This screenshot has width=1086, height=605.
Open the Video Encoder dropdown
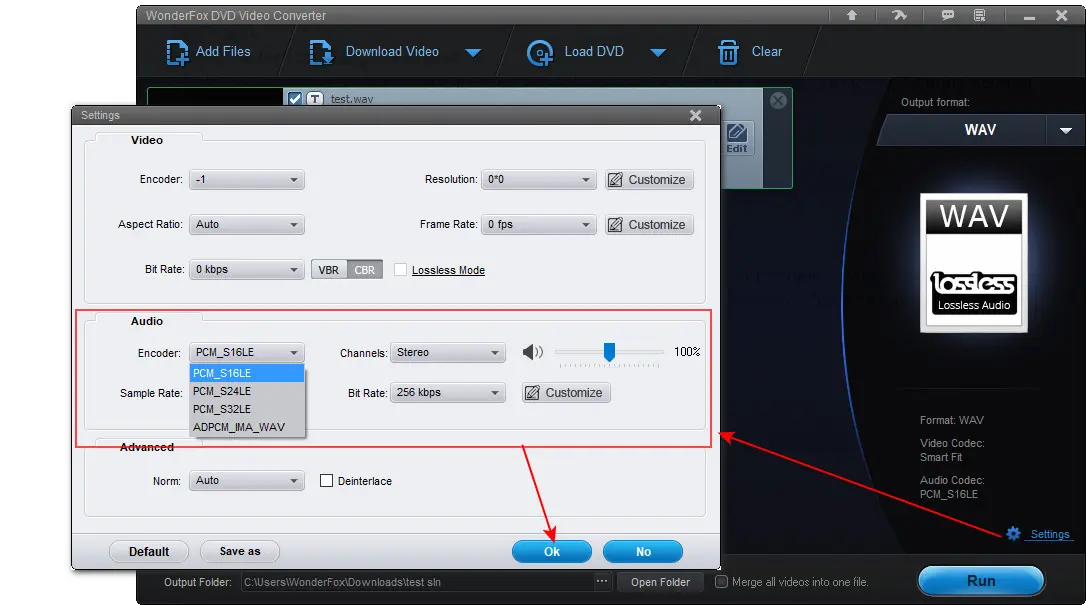tap(247, 179)
